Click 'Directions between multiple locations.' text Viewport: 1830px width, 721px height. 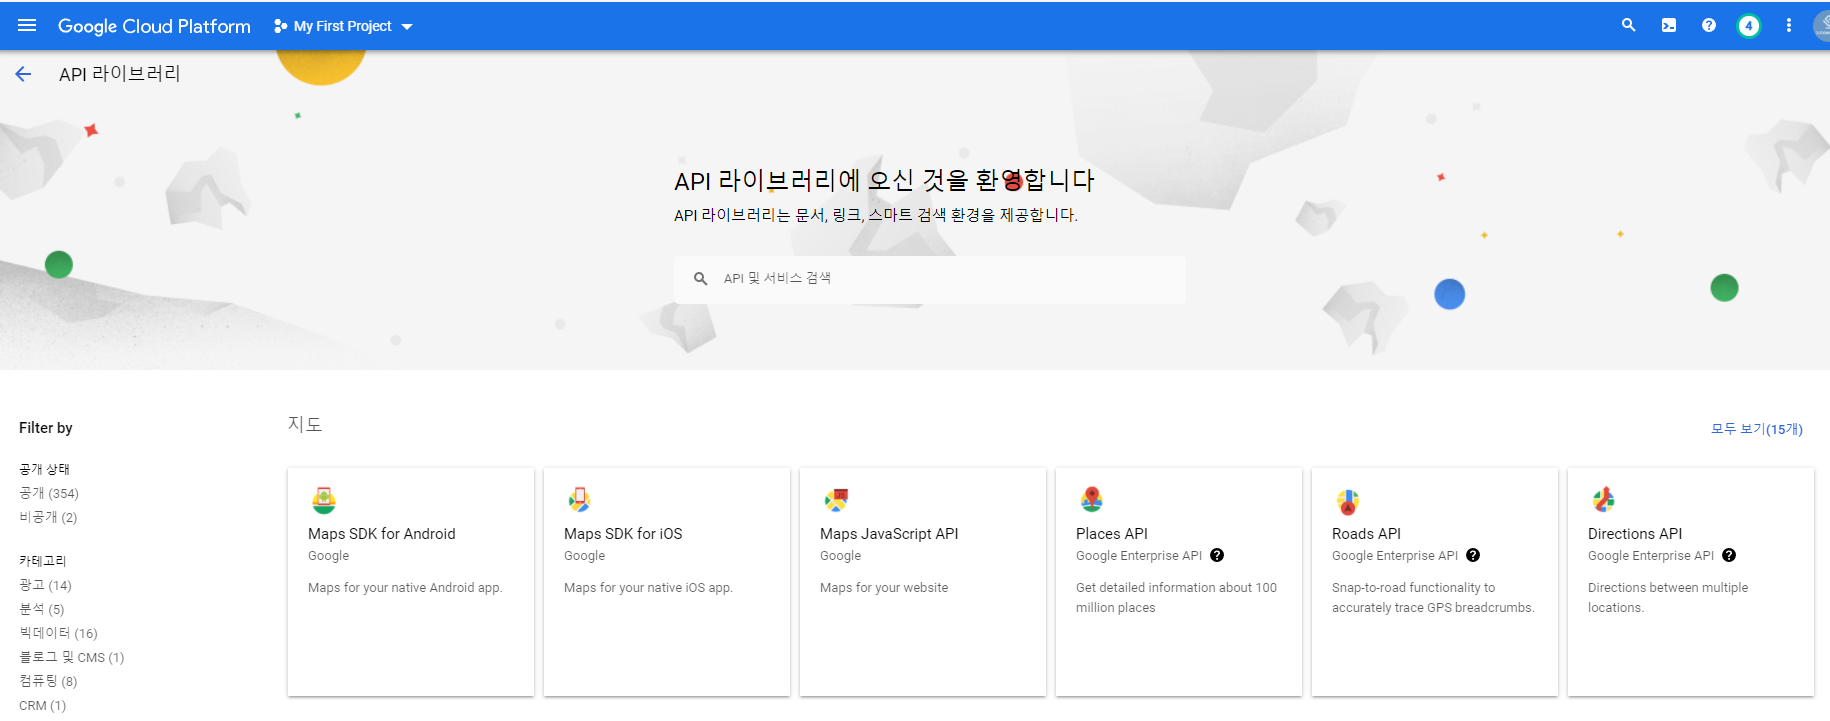[x=1668, y=598]
